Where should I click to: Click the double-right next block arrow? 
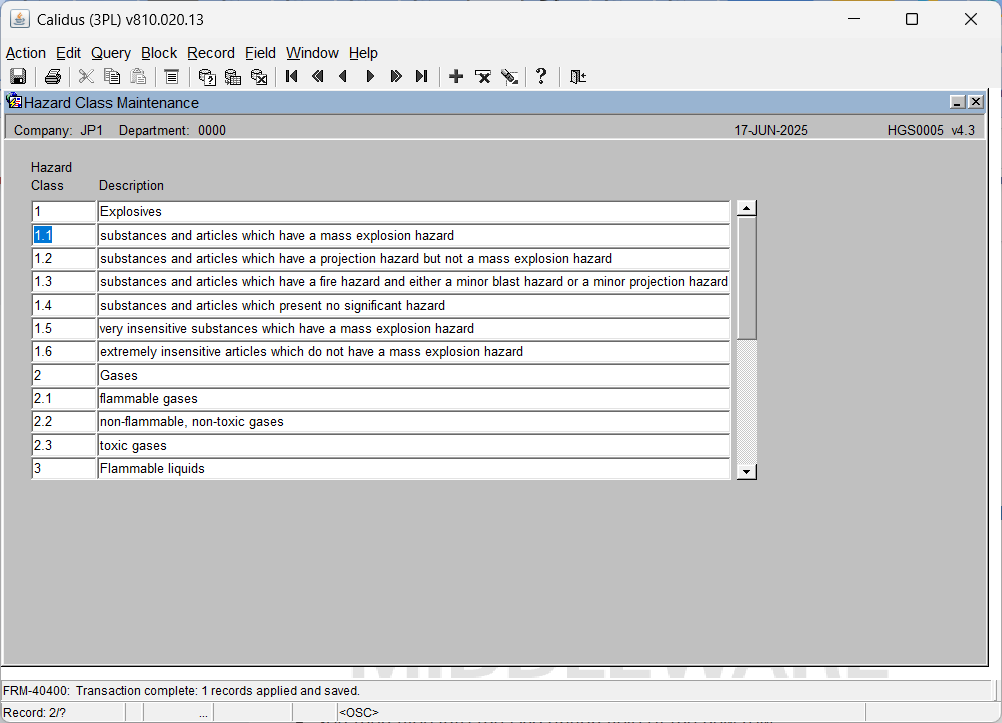[x=396, y=77]
